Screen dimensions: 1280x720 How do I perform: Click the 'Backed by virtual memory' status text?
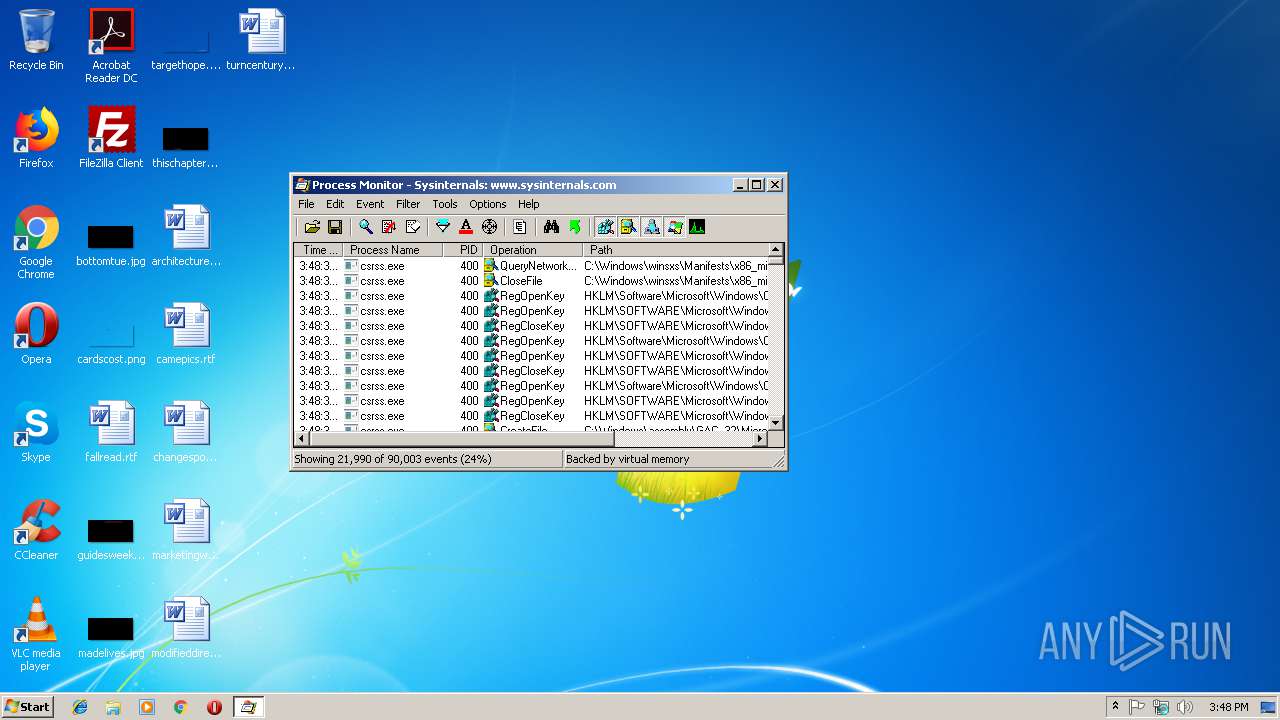point(628,459)
